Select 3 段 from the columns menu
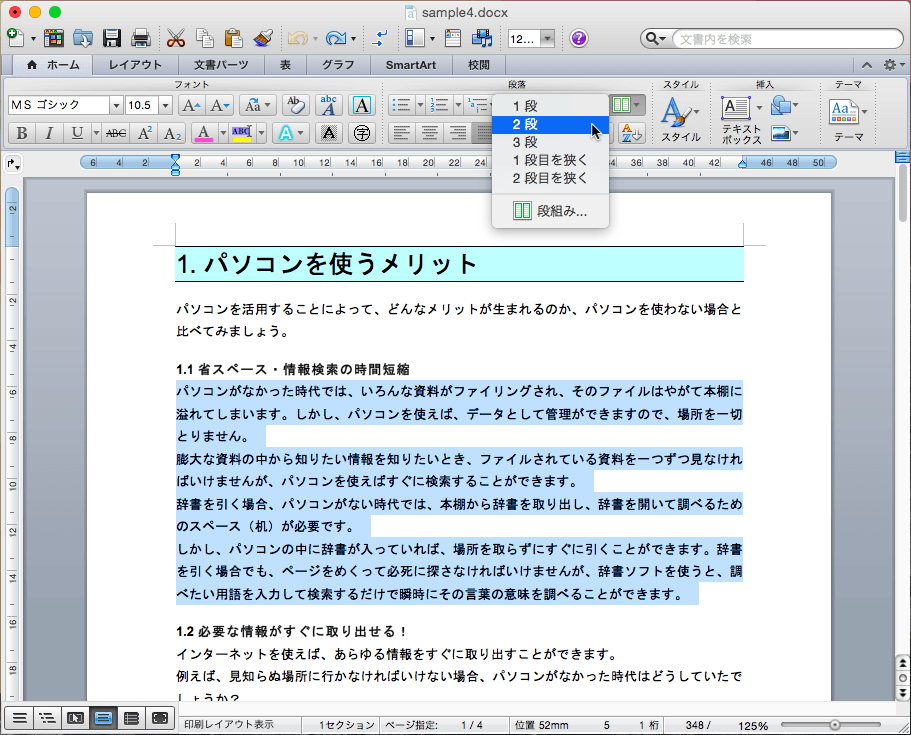This screenshot has width=911, height=735. coord(550,142)
